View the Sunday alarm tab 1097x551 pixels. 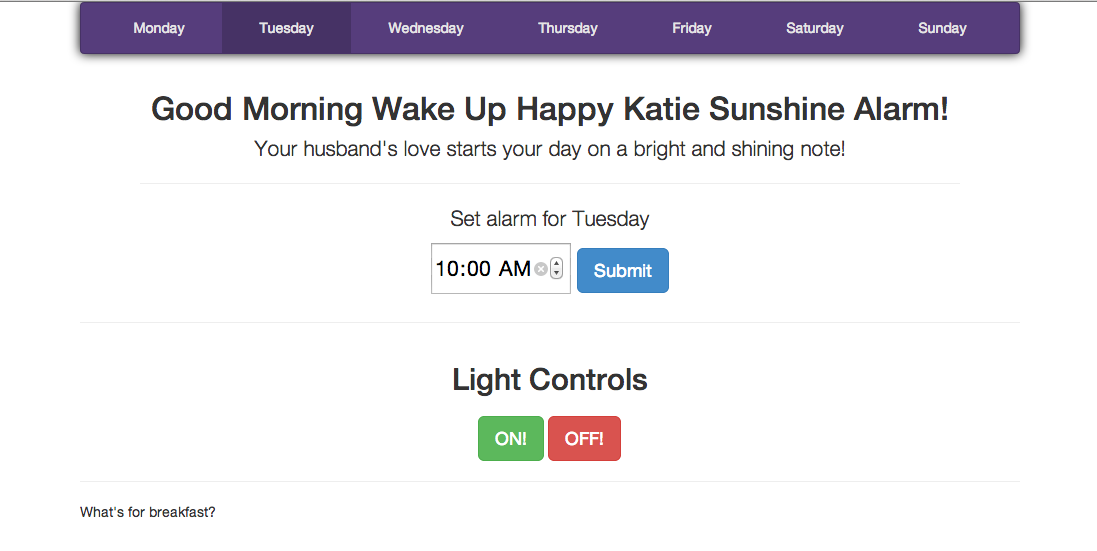click(x=942, y=28)
